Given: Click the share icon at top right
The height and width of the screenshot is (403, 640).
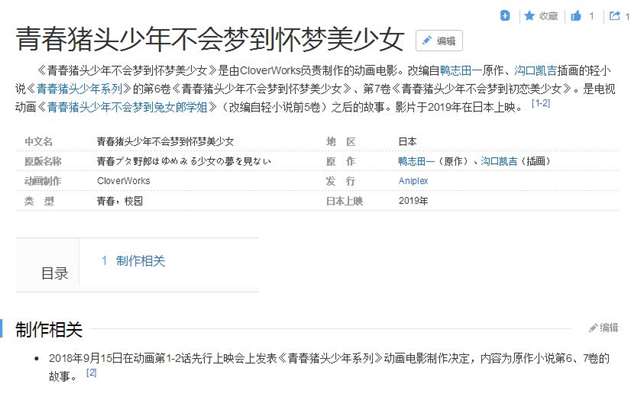Looking at the screenshot, I should pos(614,16).
